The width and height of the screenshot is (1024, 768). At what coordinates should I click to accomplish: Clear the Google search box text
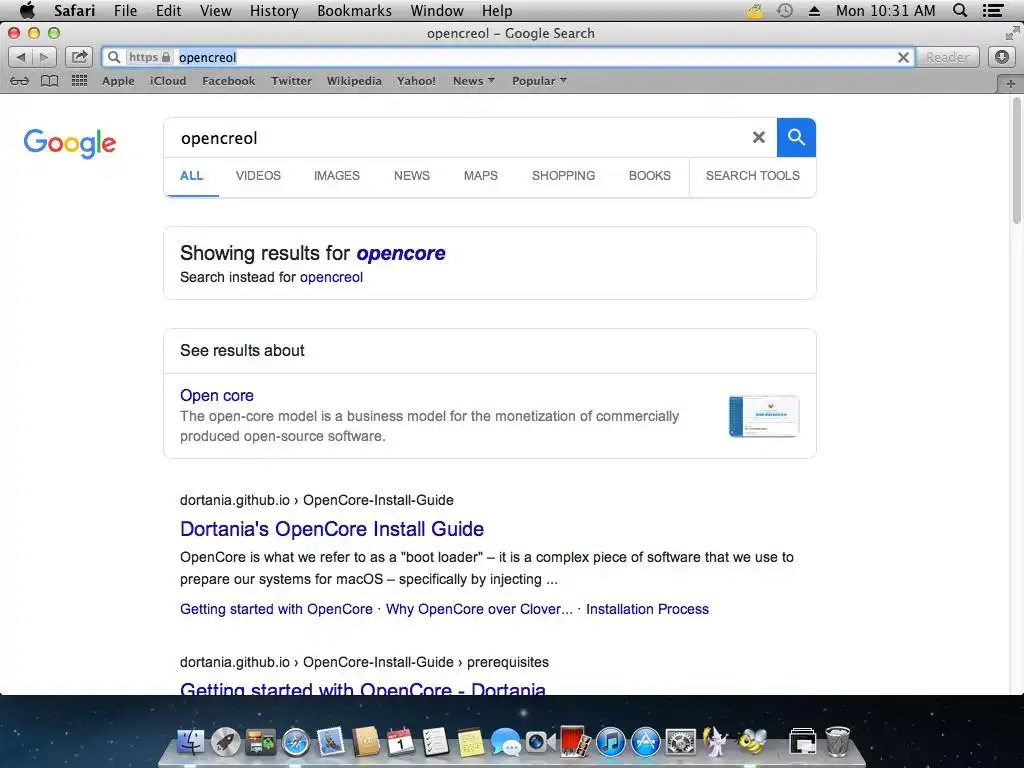(758, 137)
